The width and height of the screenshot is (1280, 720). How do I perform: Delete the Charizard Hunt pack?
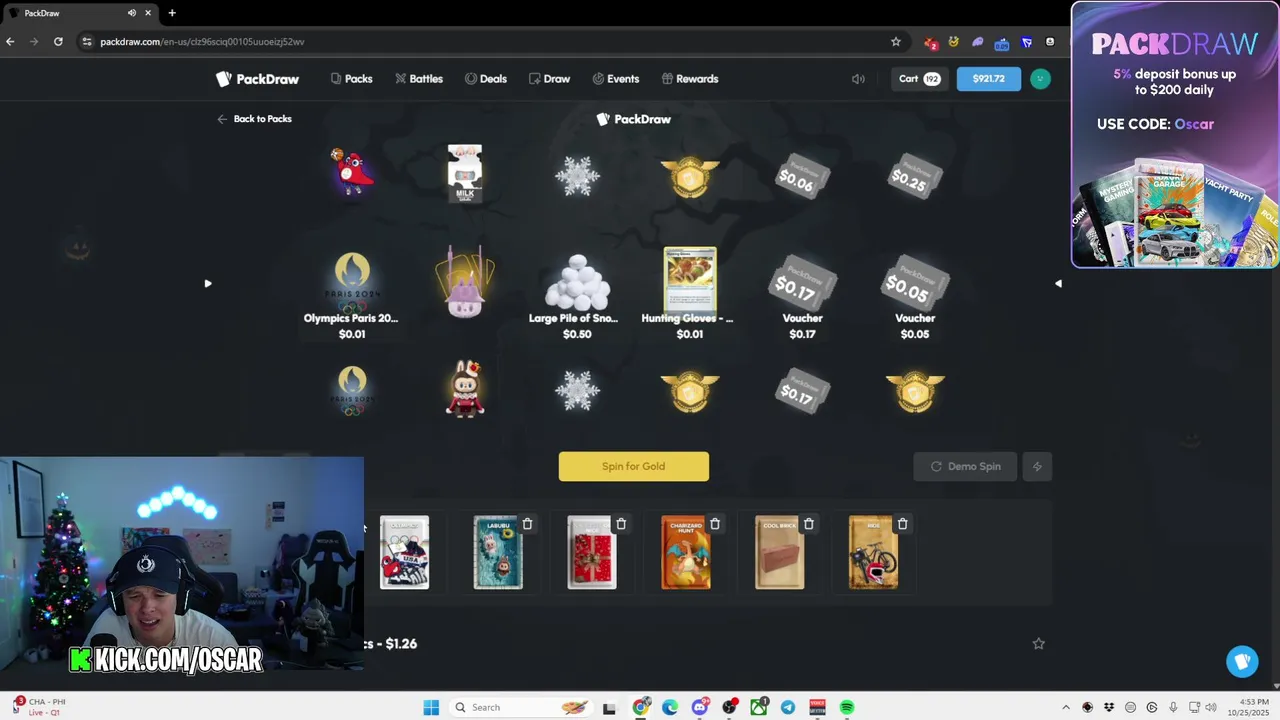click(715, 524)
